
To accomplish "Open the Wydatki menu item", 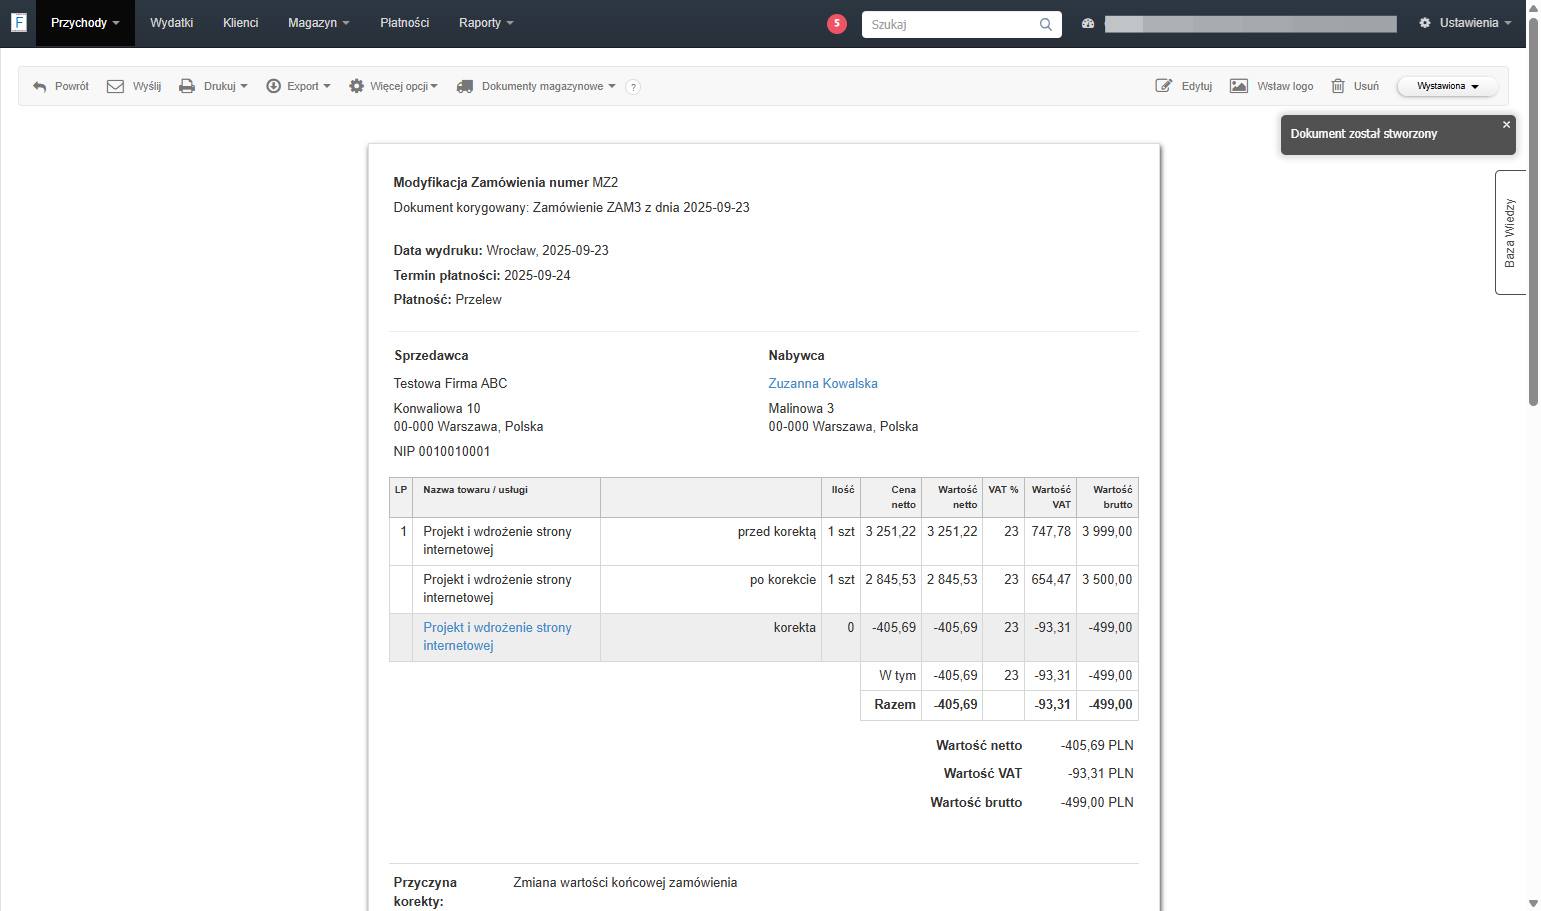I will (172, 23).
